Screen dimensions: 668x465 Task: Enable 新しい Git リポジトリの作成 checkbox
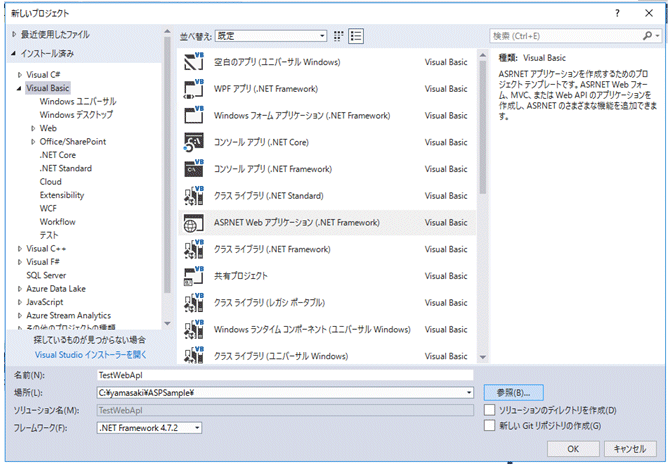pyautogui.click(x=490, y=425)
